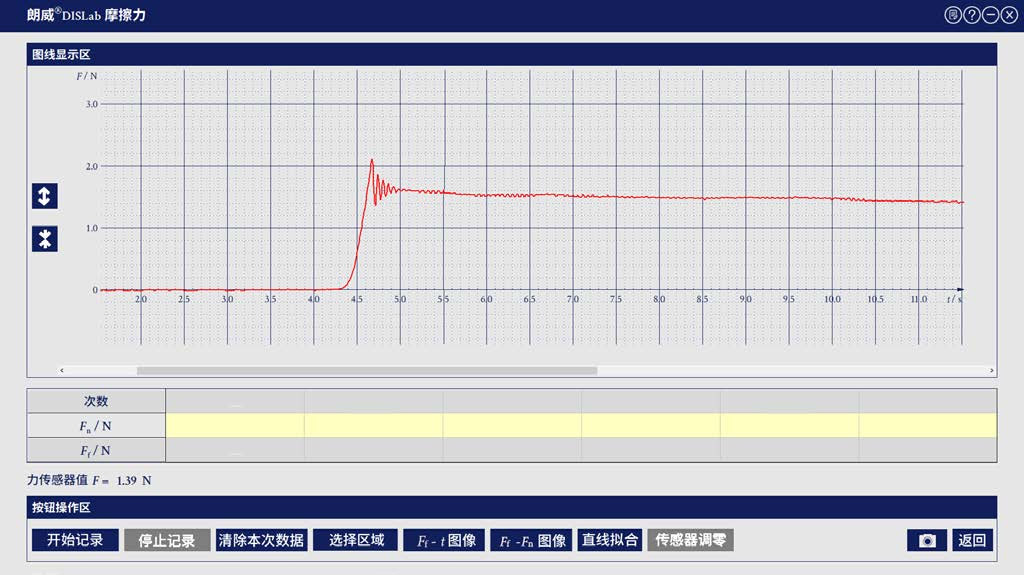The image size is (1024, 575).
Task: Close the DISLab friction window
Action: (x=1008, y=15)
